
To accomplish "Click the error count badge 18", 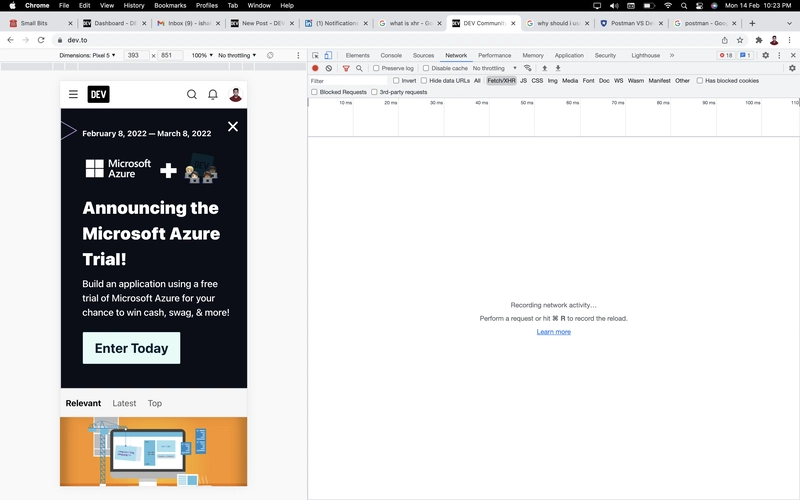I will [x=726, y=55].
